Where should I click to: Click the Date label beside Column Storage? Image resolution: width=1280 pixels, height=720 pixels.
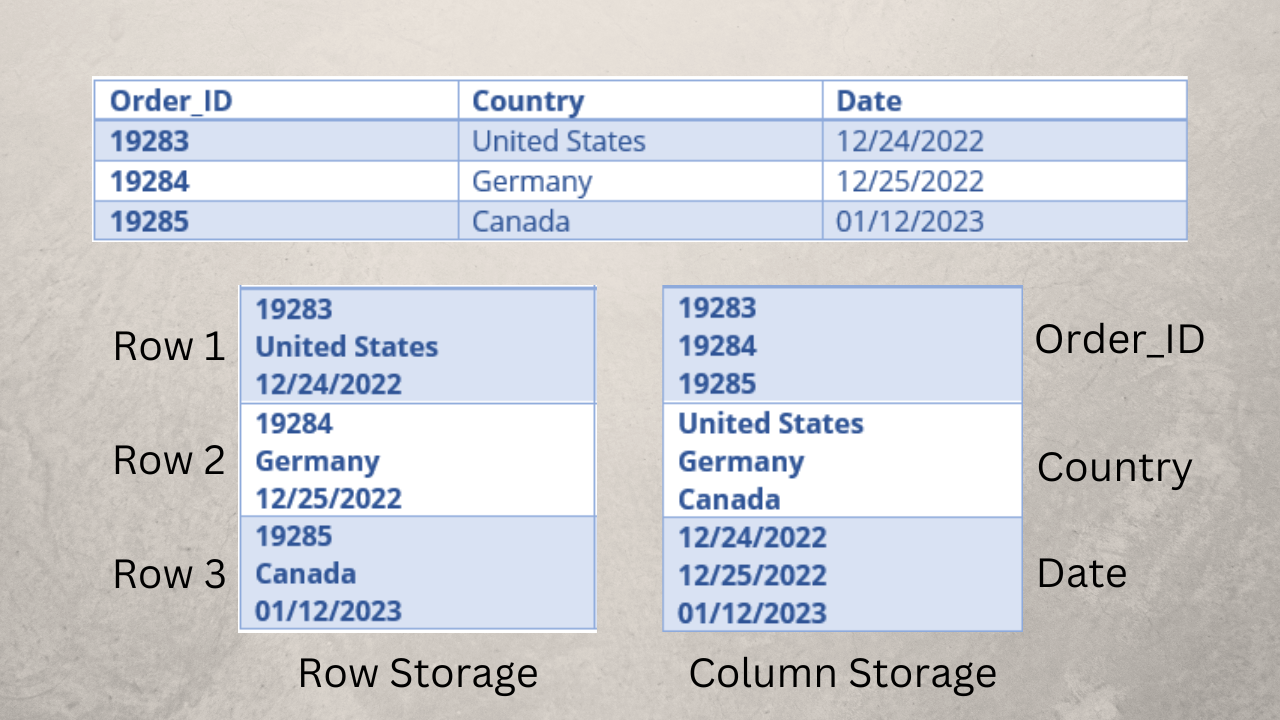(1082, 573)
